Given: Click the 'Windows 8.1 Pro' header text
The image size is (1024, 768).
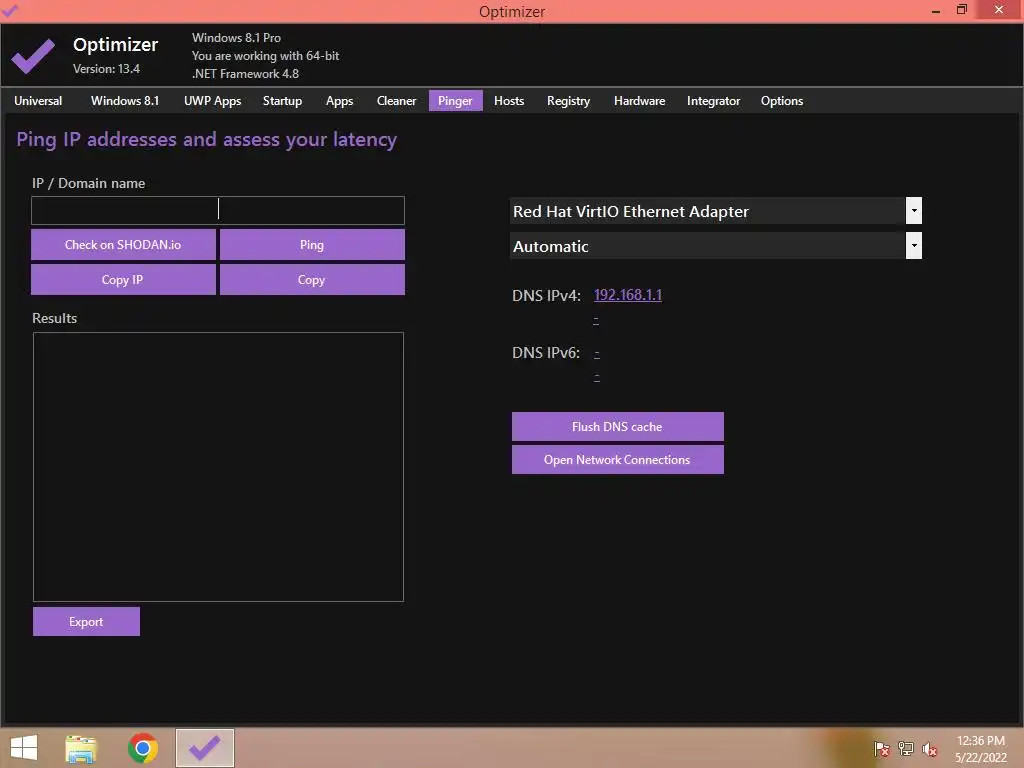Looking at the screenshot, I should 236,38.
